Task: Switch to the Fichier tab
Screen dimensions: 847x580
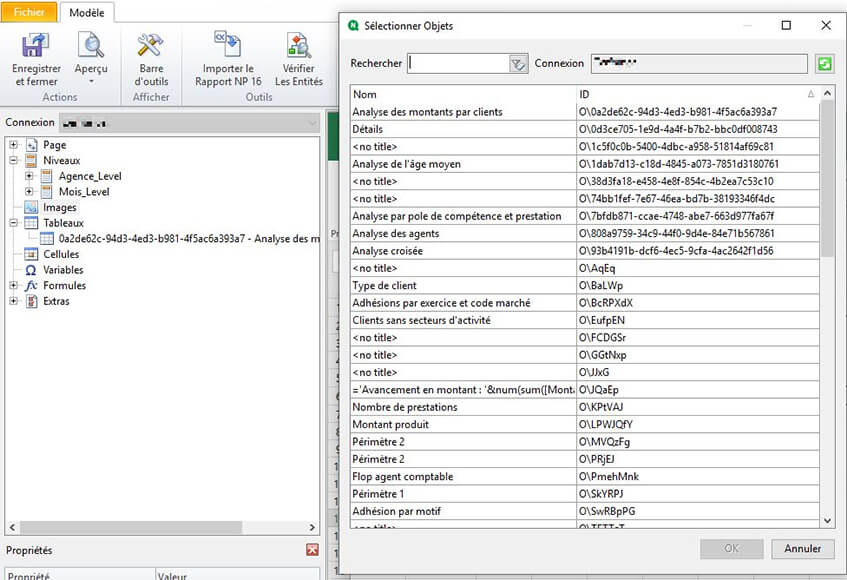Action: pos(29,11)
